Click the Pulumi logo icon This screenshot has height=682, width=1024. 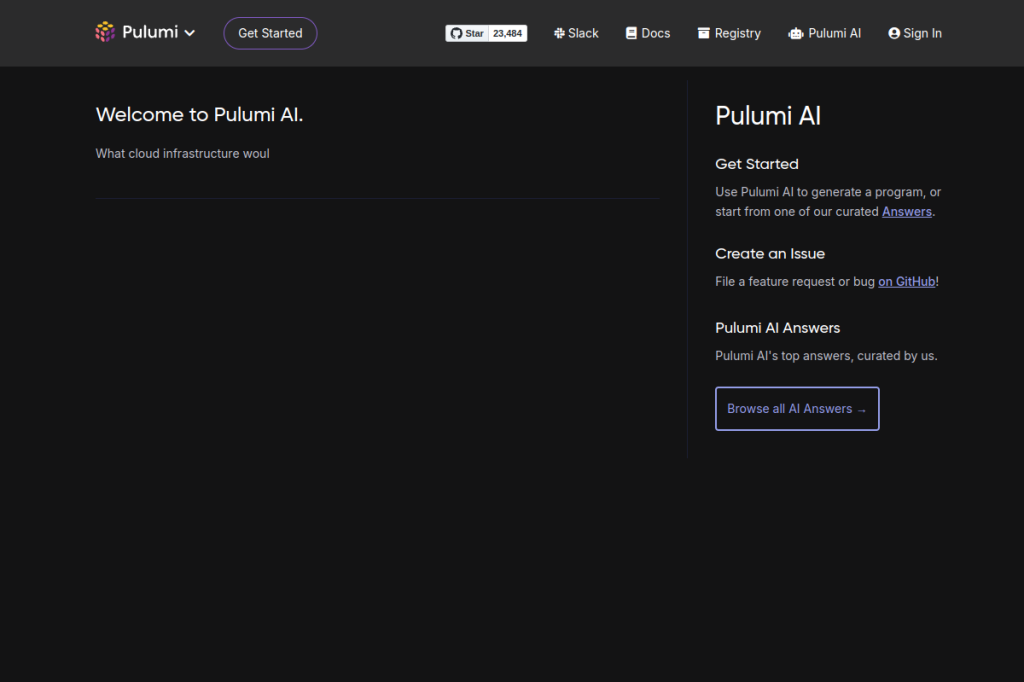[104, 32]
